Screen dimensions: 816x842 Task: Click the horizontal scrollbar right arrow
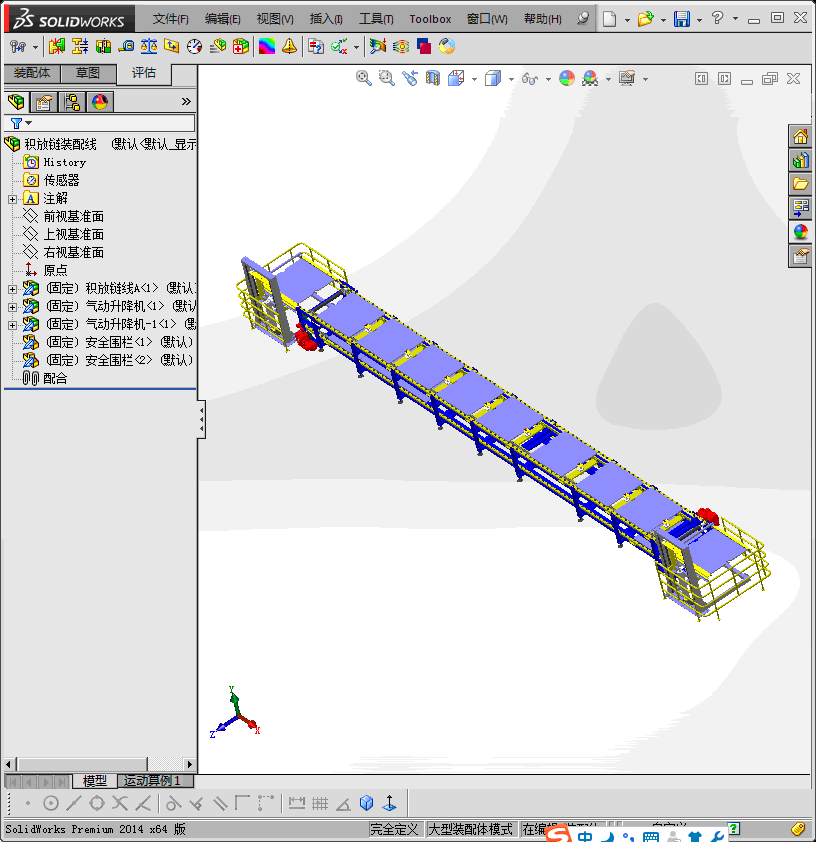[x=190, y=764]
